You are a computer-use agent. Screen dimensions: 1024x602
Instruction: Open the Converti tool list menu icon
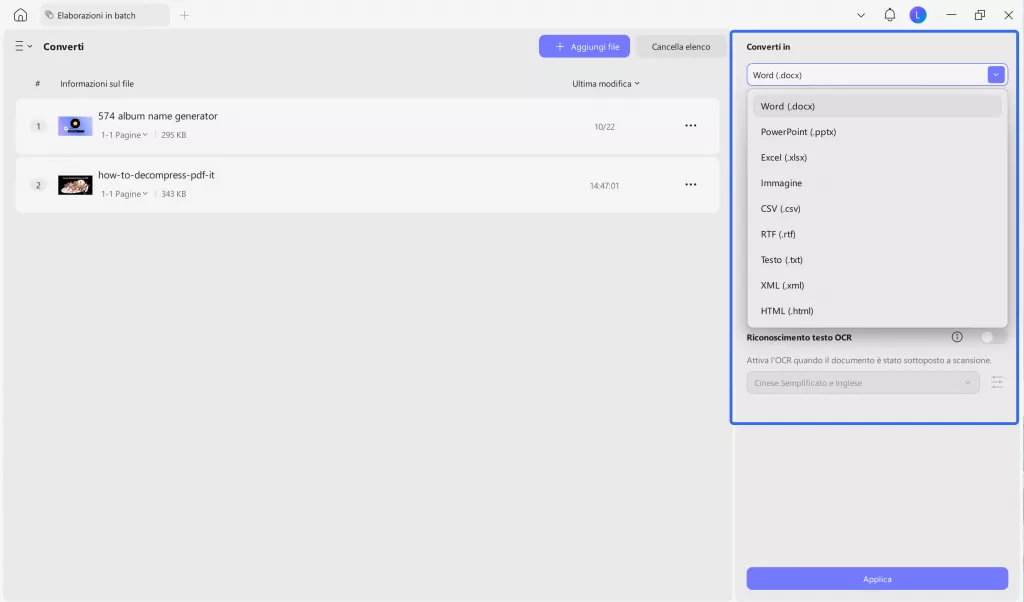(x=23, y=46)
